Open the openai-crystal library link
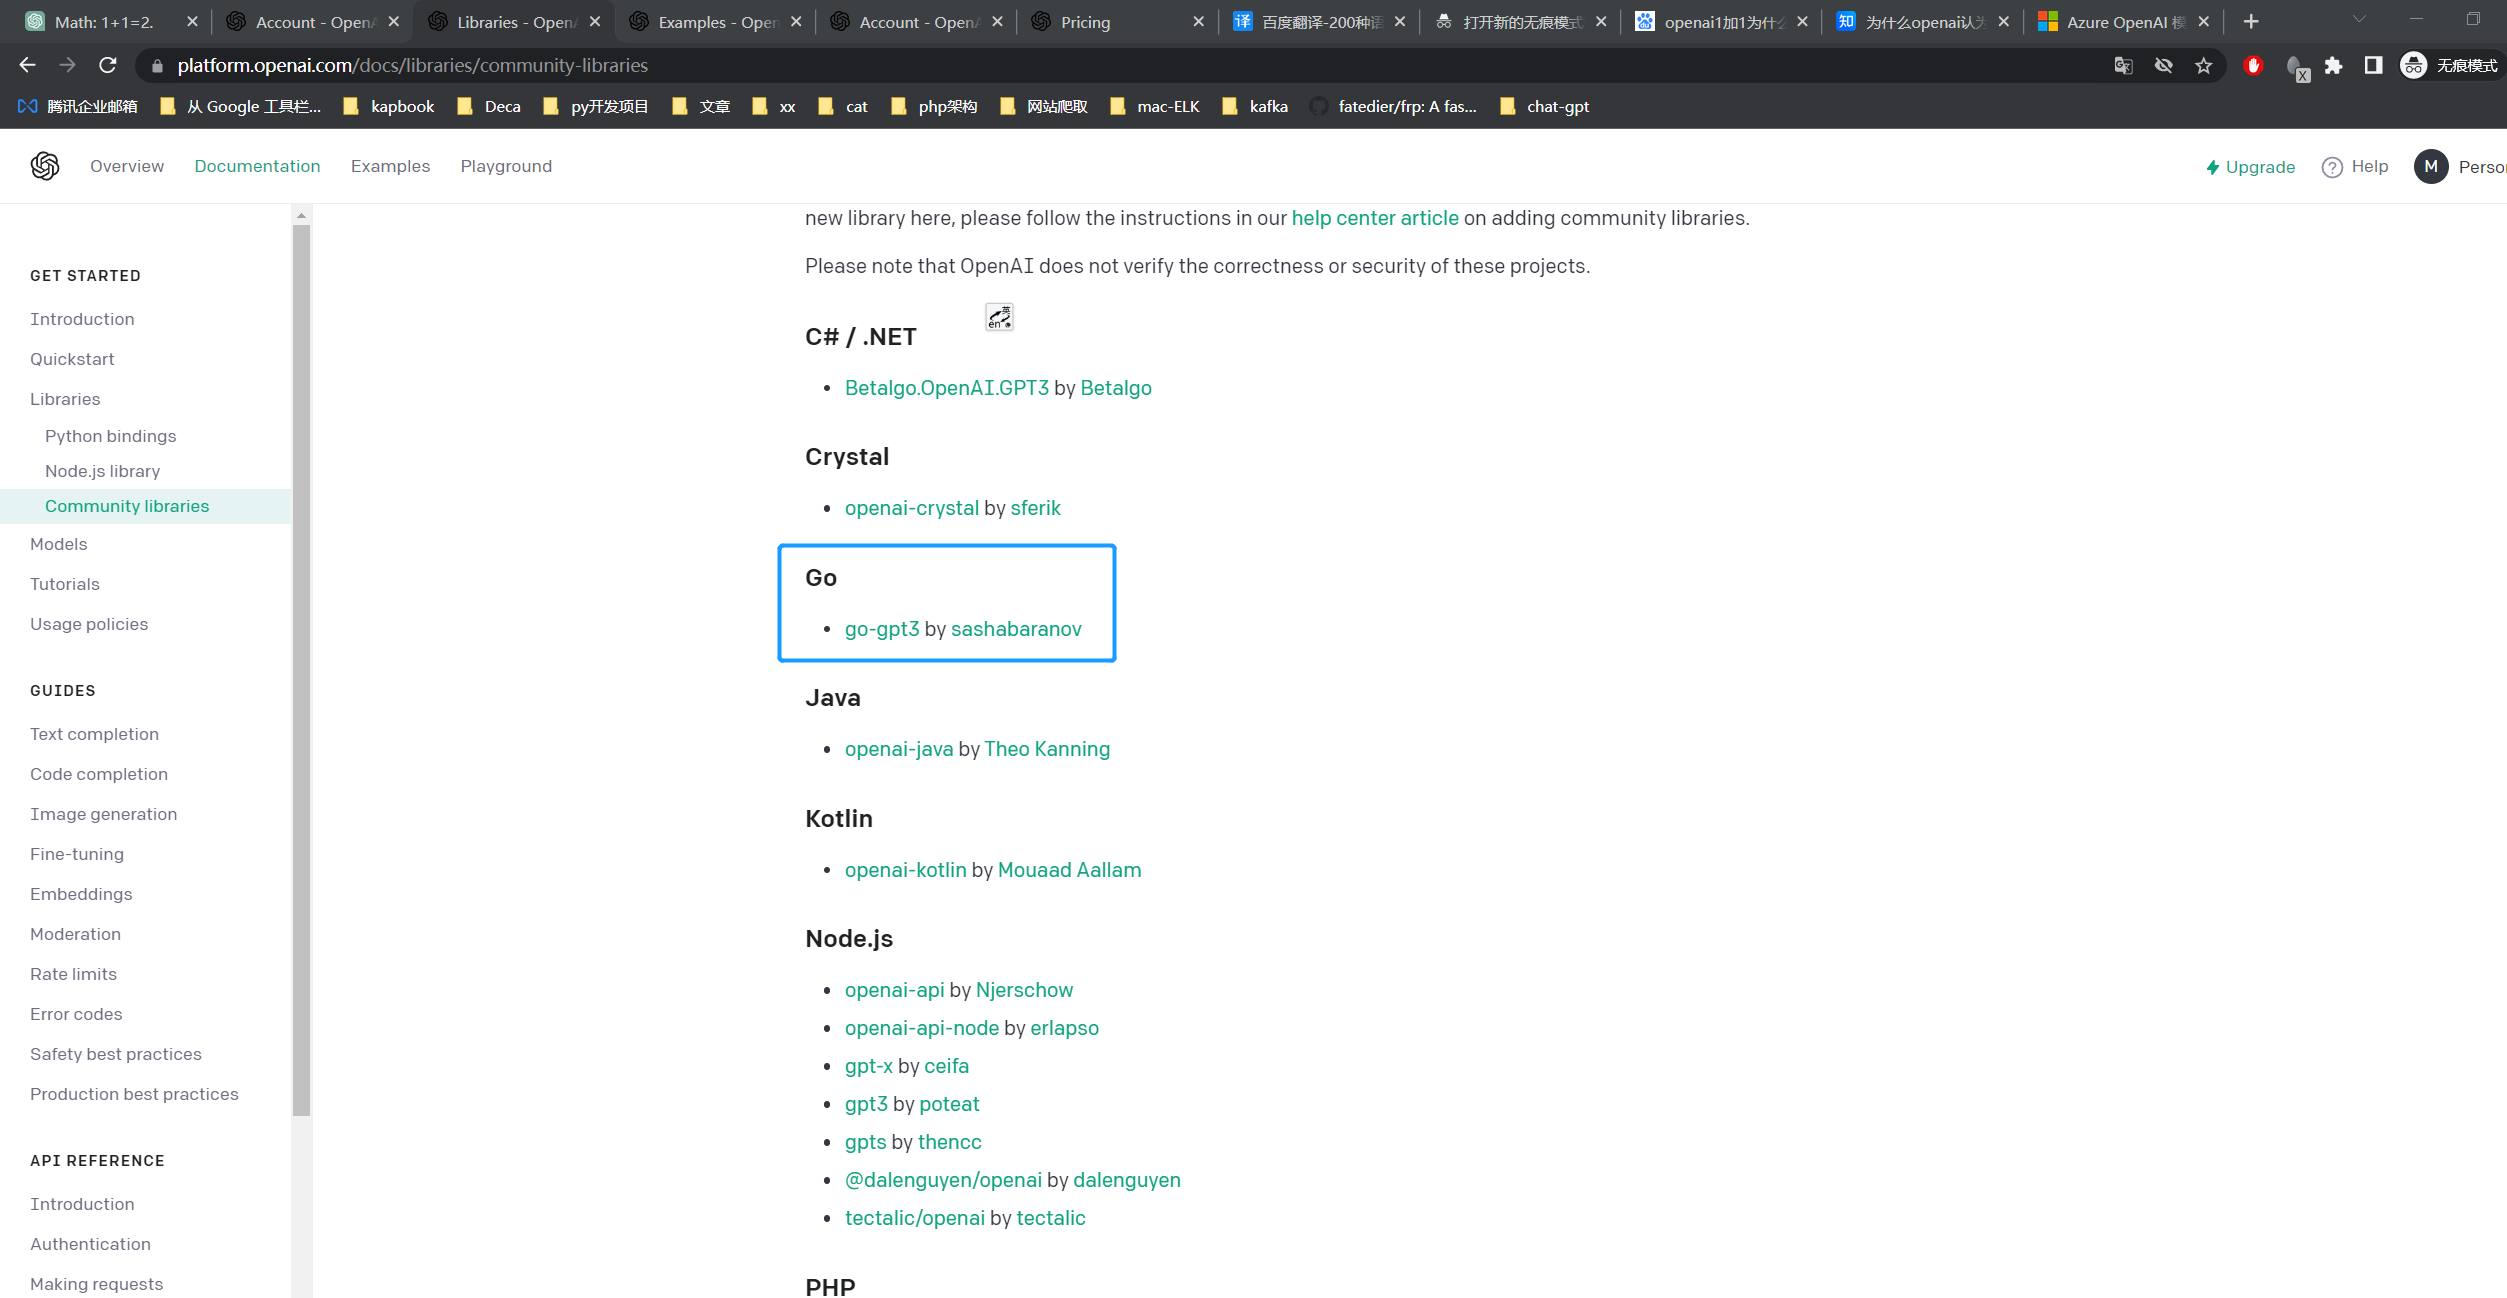Screen dimensions: 2507x1298 pyautogui.click(x=911, y=508)
